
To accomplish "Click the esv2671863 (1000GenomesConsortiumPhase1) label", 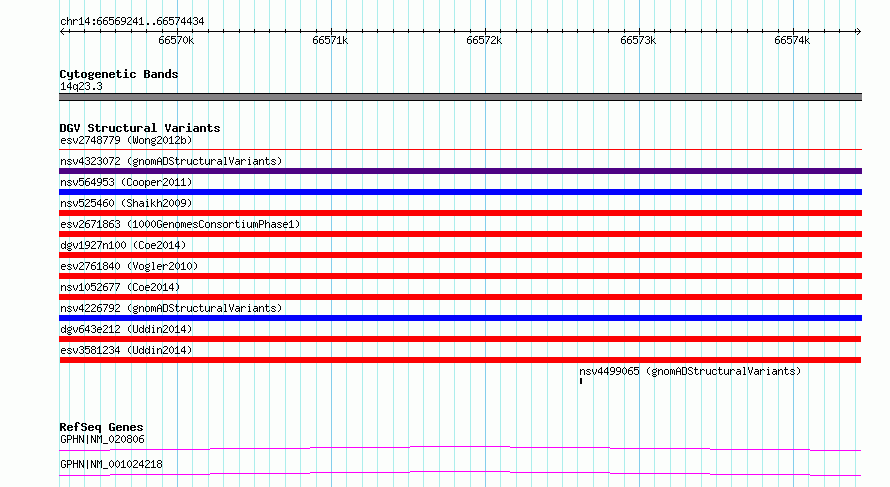I will [x=180, y=224].
